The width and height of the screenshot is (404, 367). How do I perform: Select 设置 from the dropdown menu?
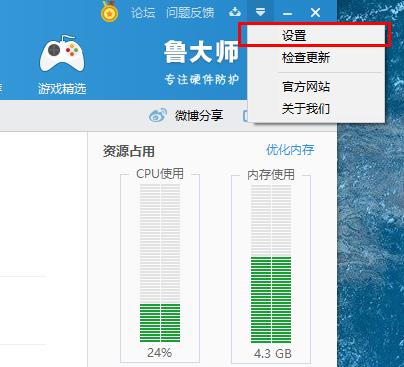tap(316, 35)
